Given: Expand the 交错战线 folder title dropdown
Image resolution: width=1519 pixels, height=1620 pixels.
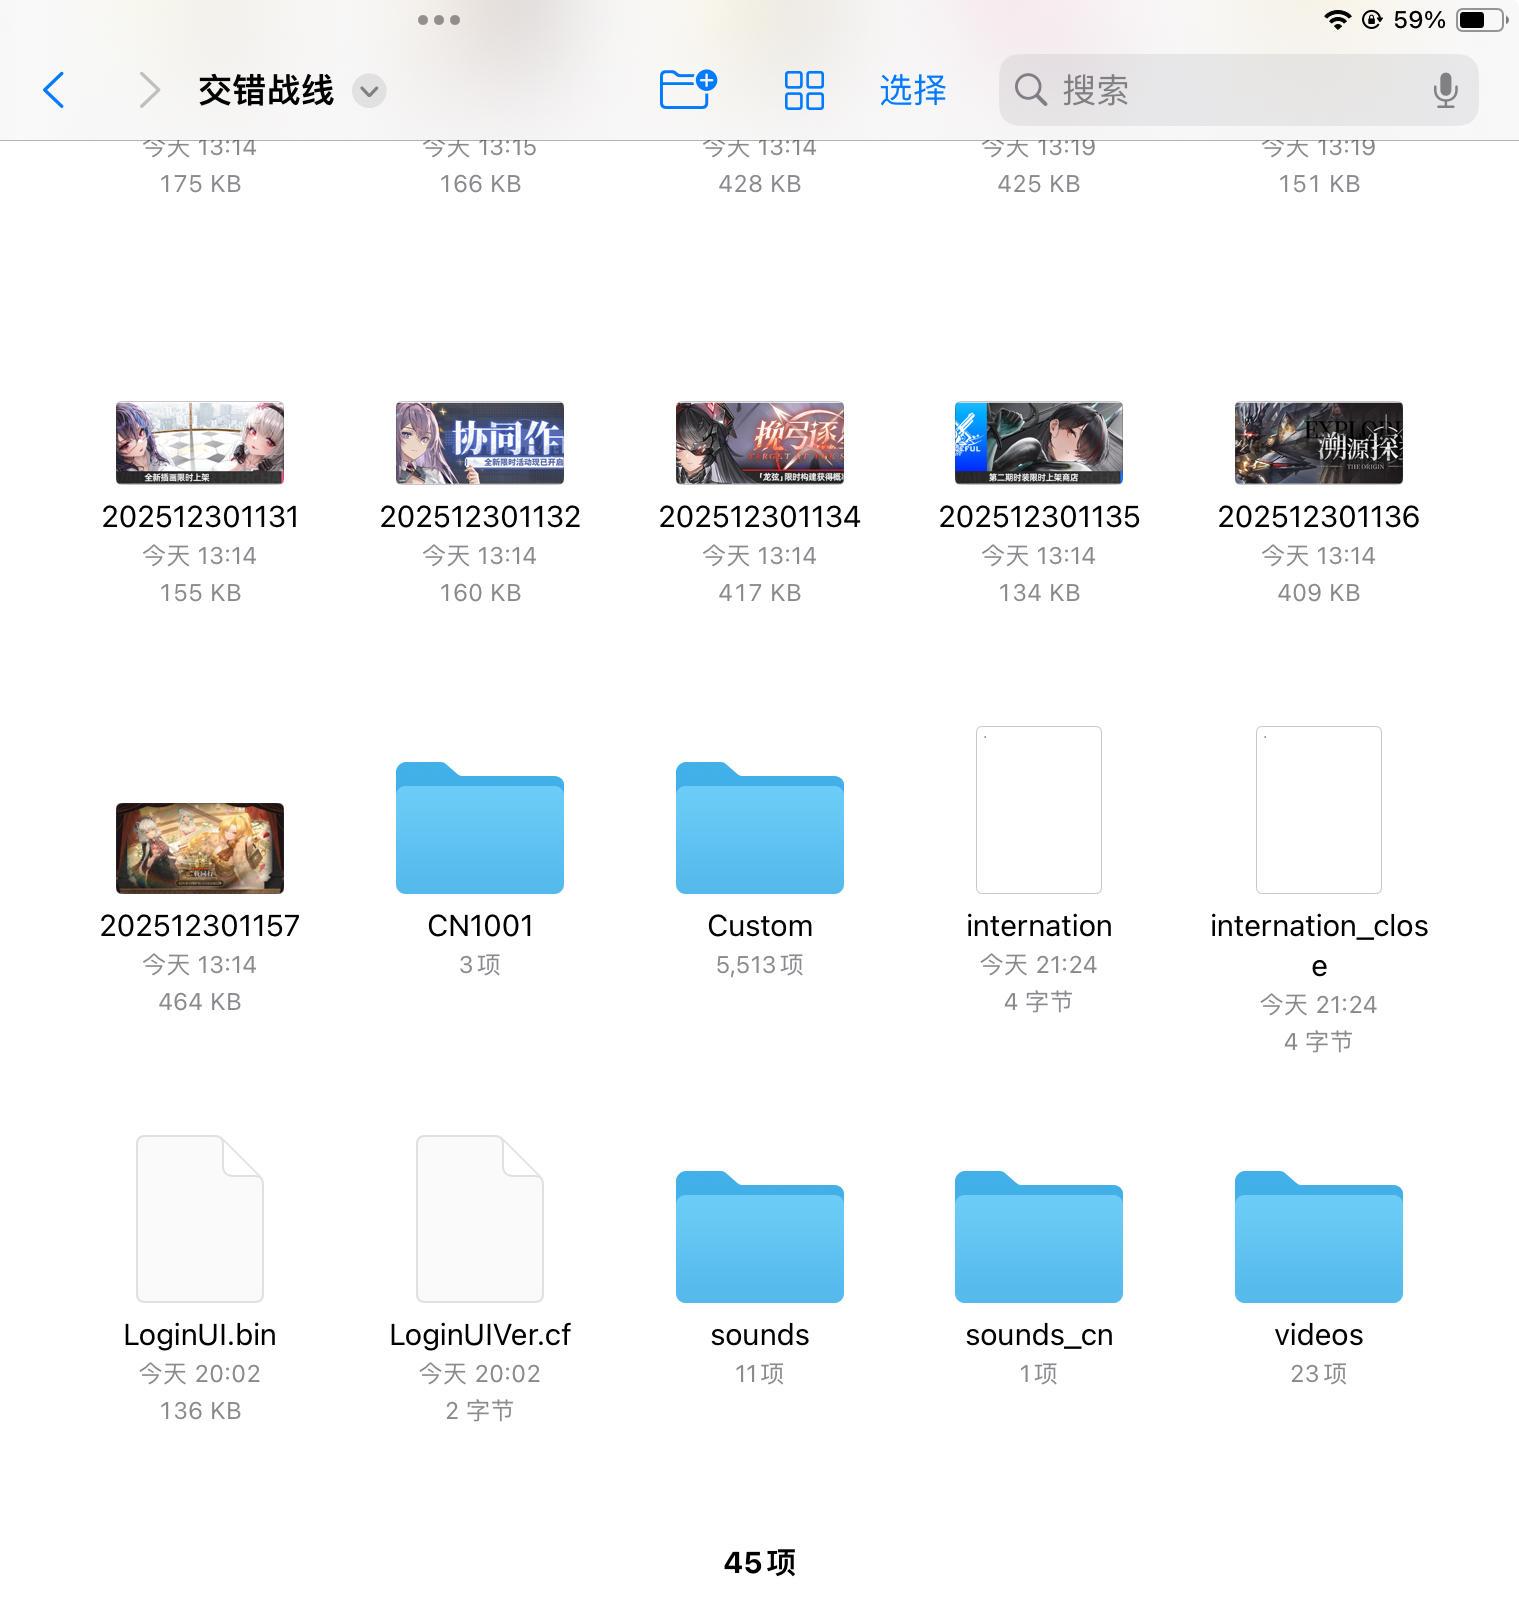Looking at the screenshot, I should point(369,91).
